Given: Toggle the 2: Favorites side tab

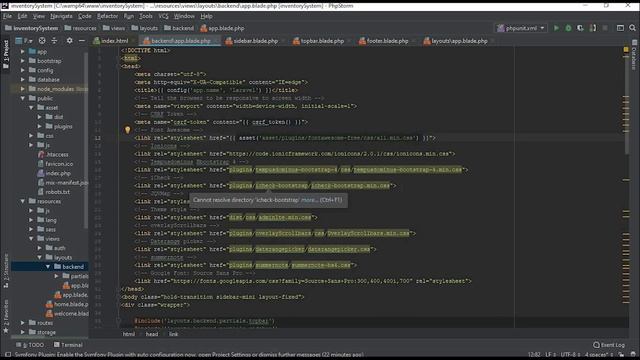Looking at the screenshot, I should click(6, 316).
